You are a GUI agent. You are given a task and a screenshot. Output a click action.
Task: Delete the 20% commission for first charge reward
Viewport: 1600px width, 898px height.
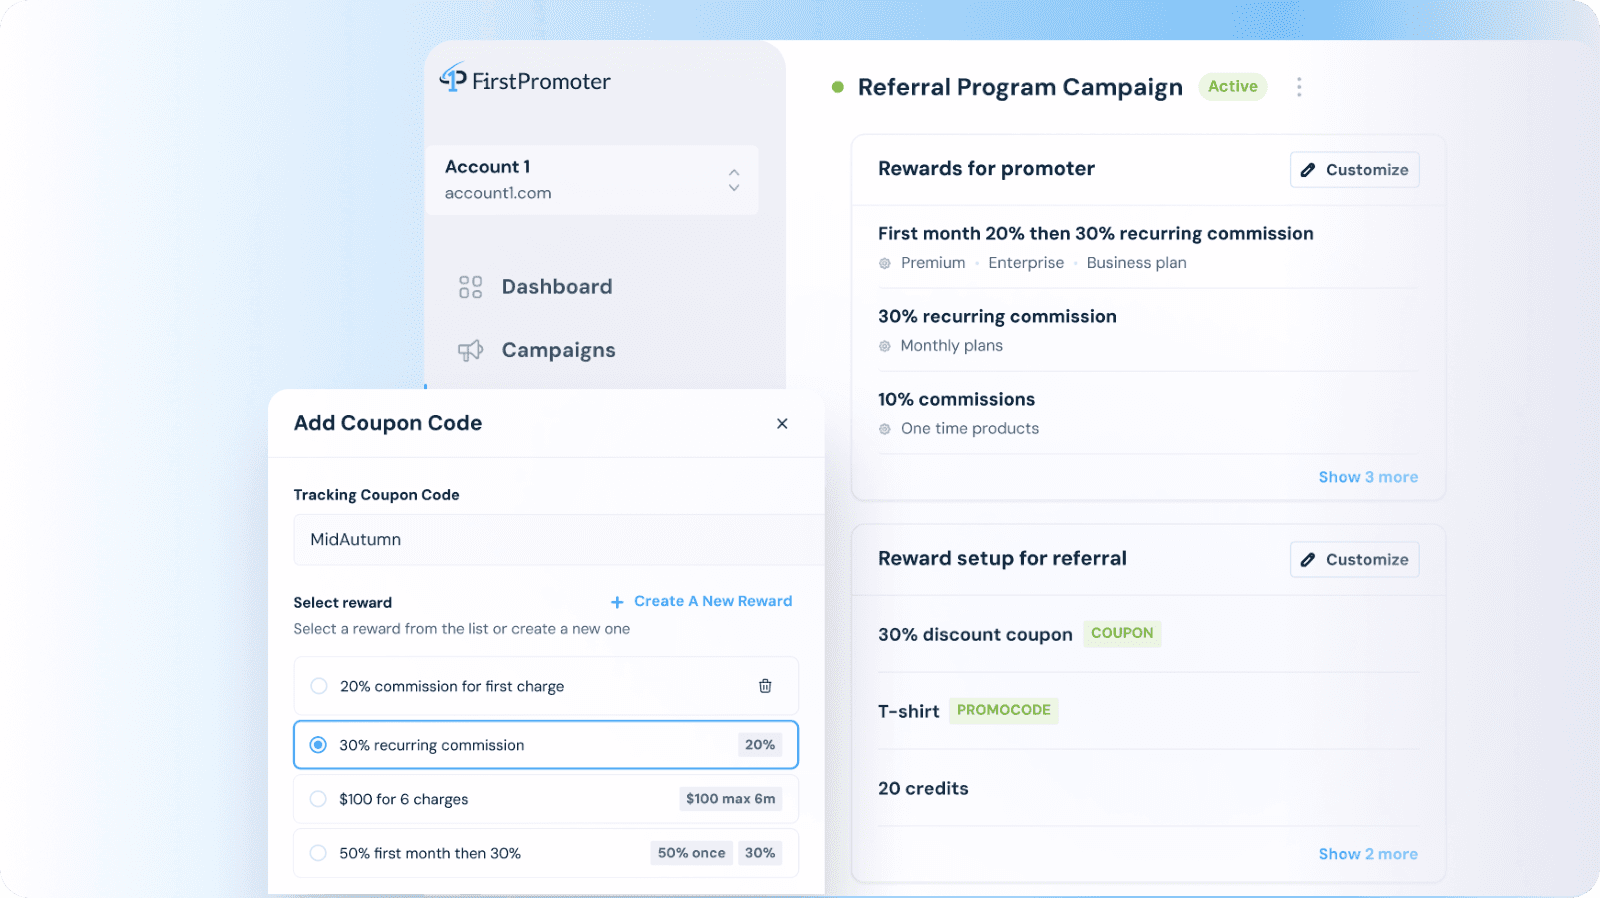765,686
